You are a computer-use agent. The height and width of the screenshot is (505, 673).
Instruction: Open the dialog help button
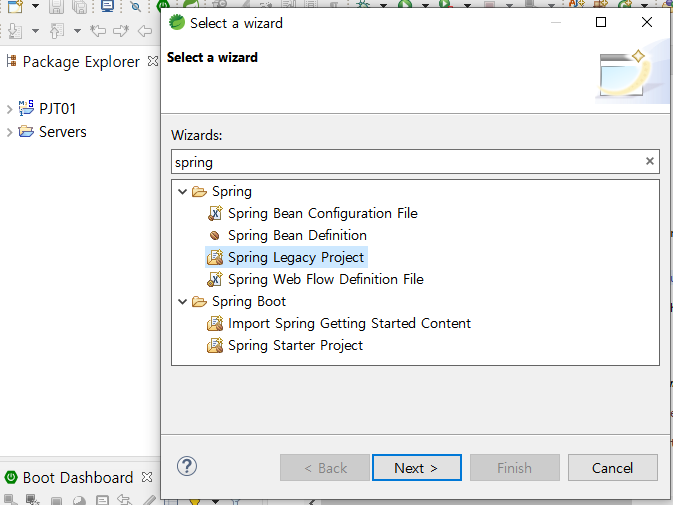tap(187, 466)
